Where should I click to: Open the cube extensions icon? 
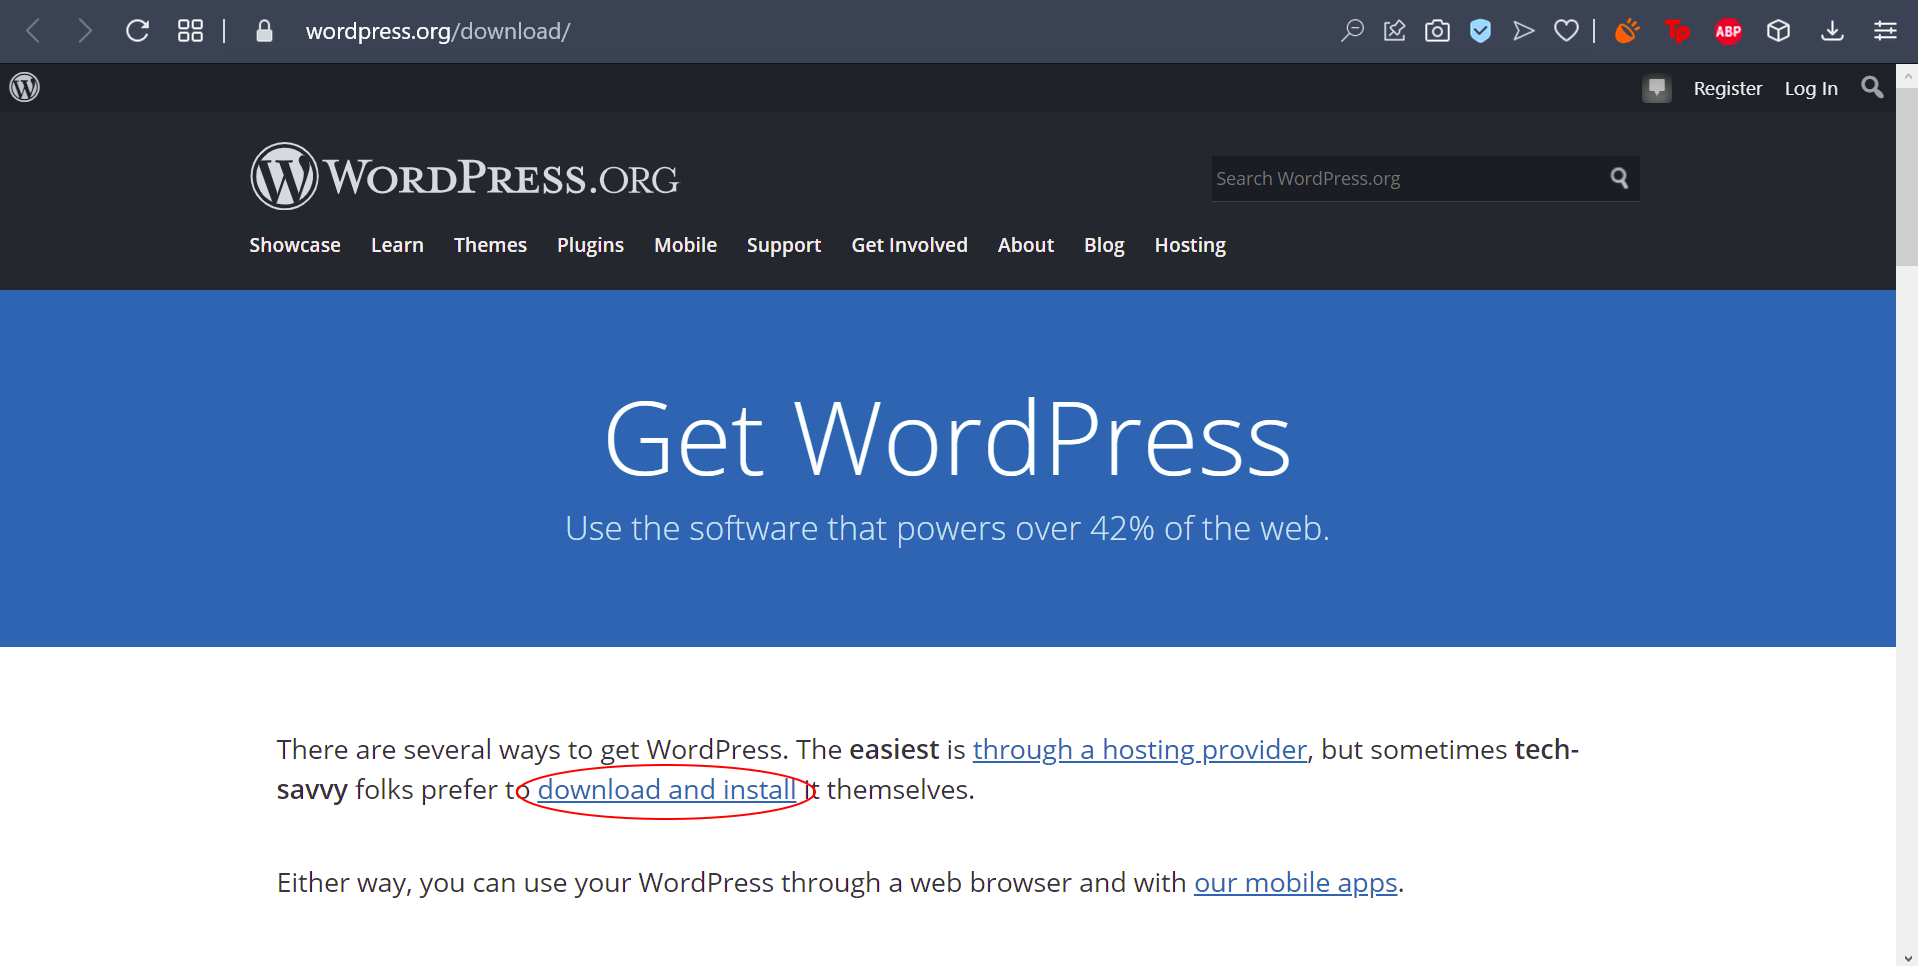click(1778, 31)
